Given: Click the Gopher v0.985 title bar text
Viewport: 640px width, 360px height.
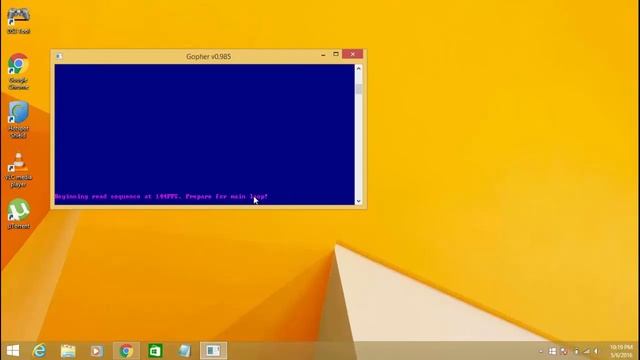Looking at the screenshot, I should 209,56.
